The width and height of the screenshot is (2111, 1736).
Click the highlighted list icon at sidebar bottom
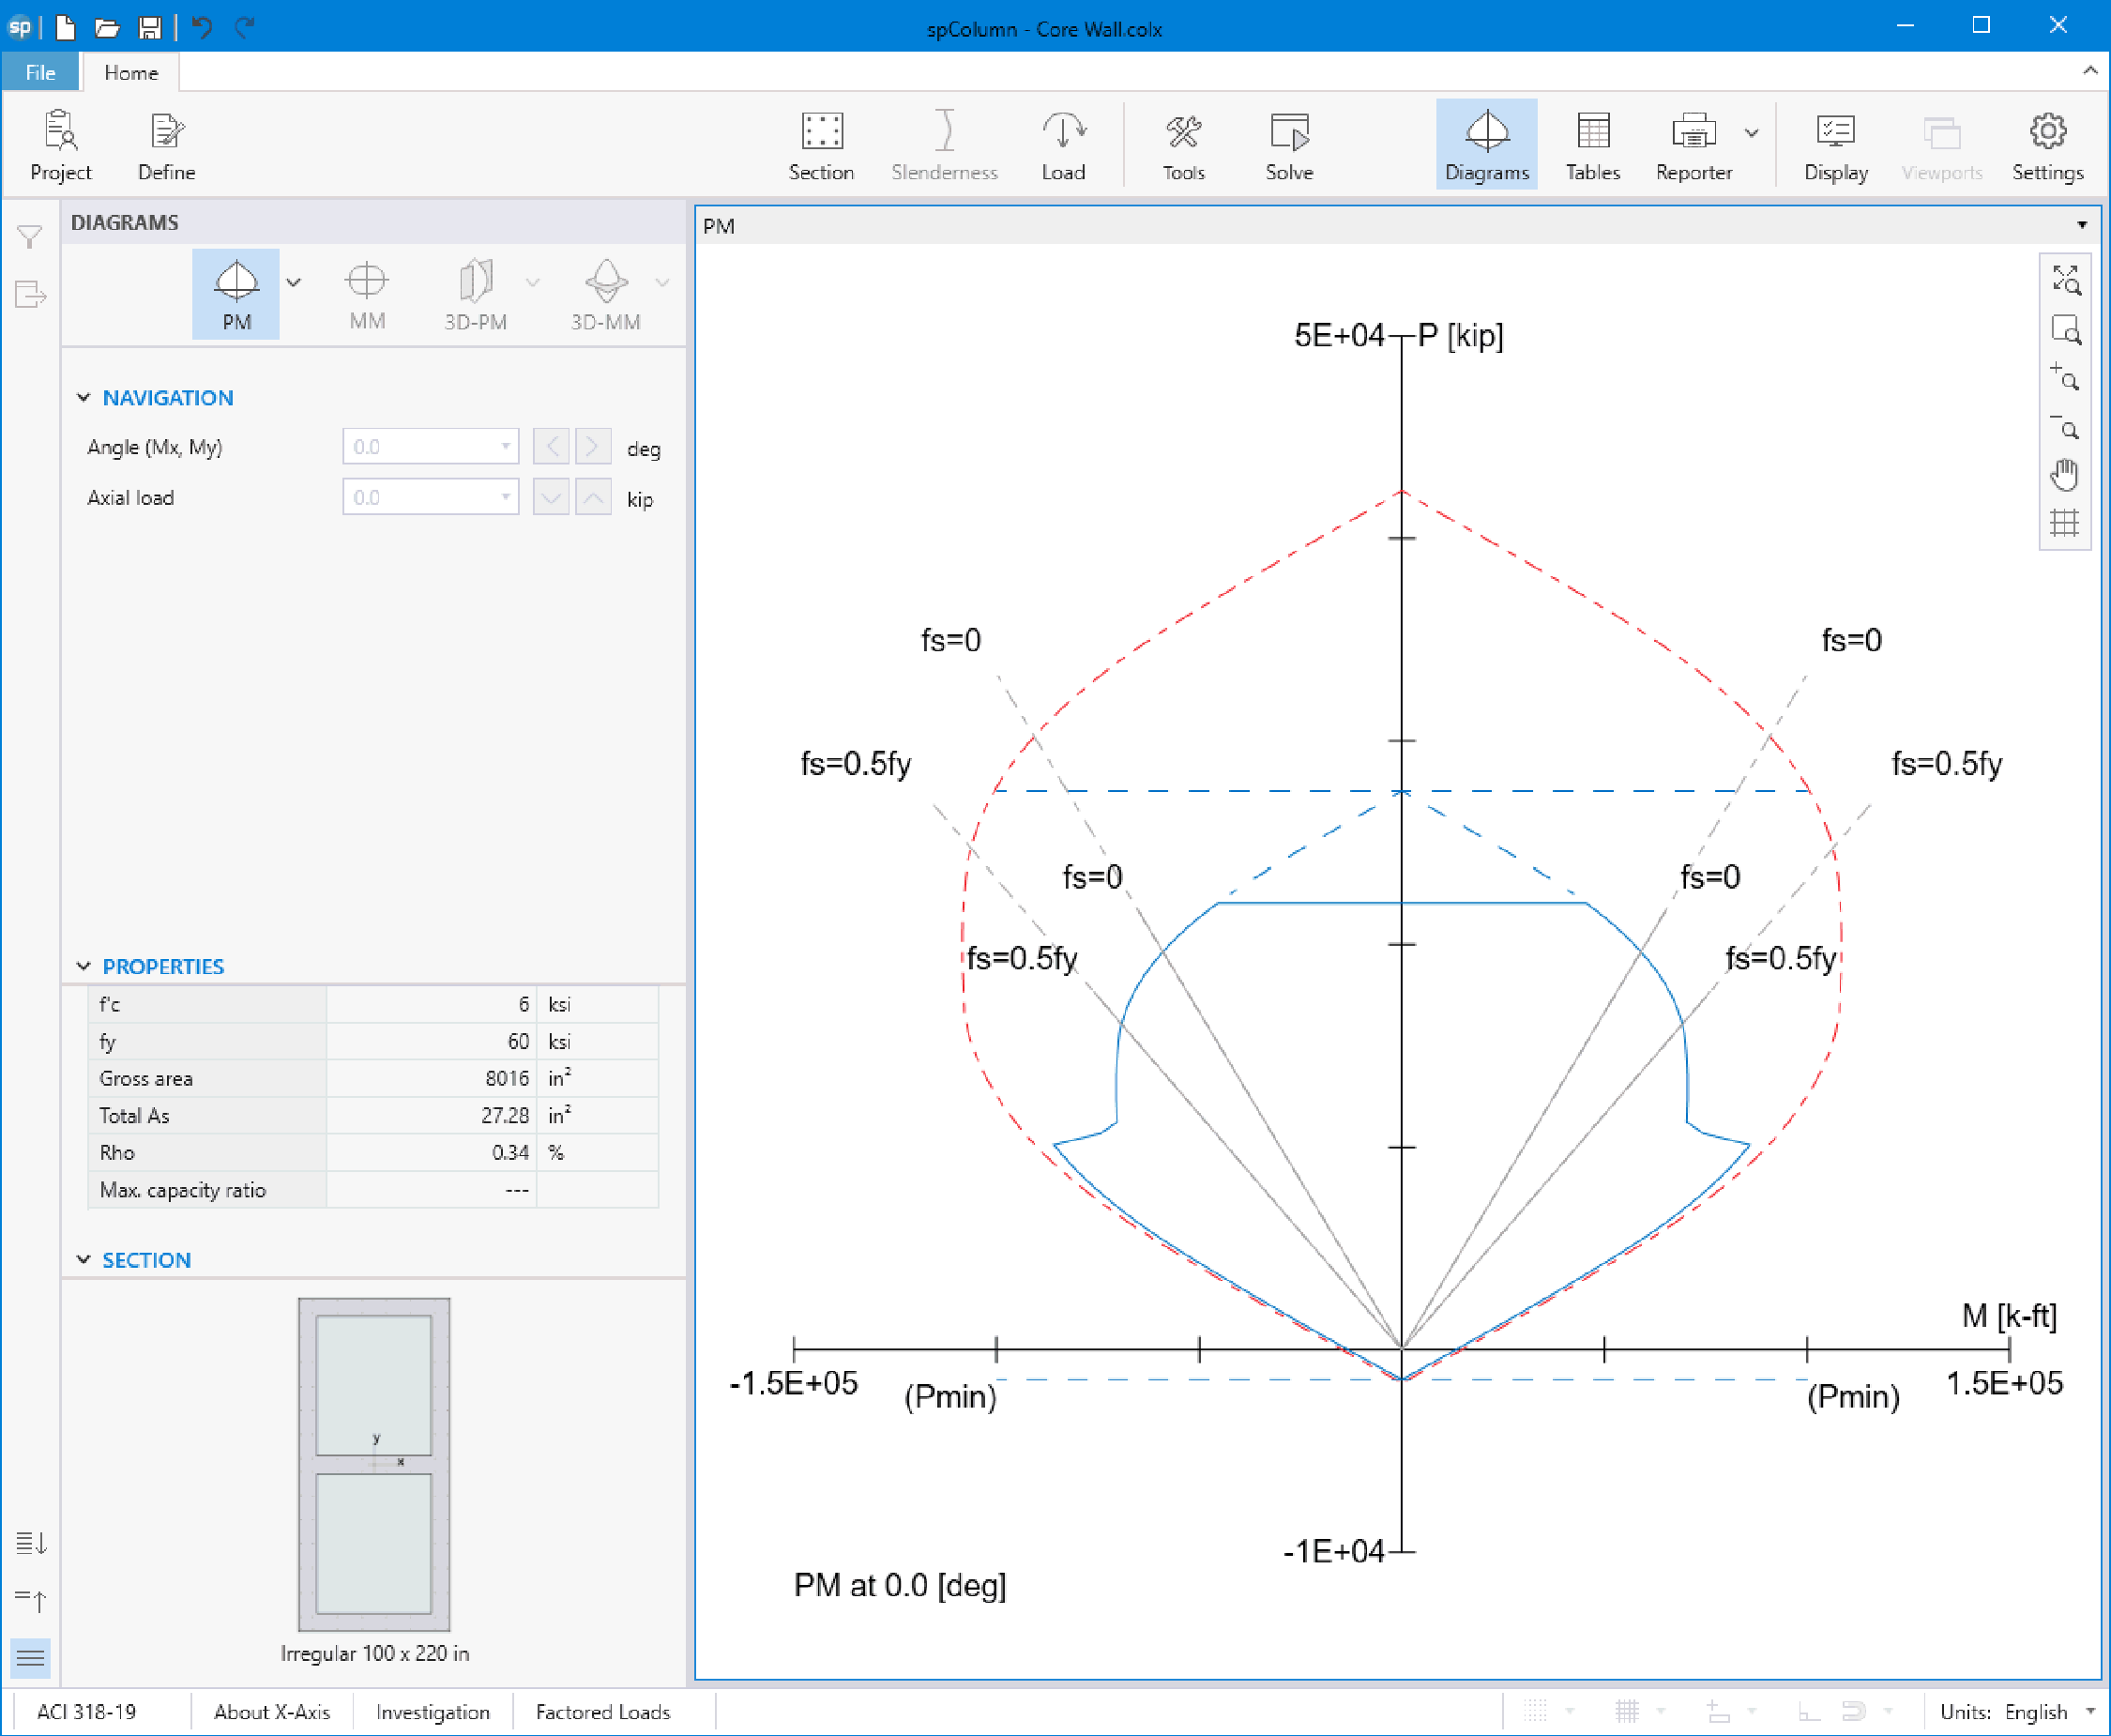[x=31, y=1658]
